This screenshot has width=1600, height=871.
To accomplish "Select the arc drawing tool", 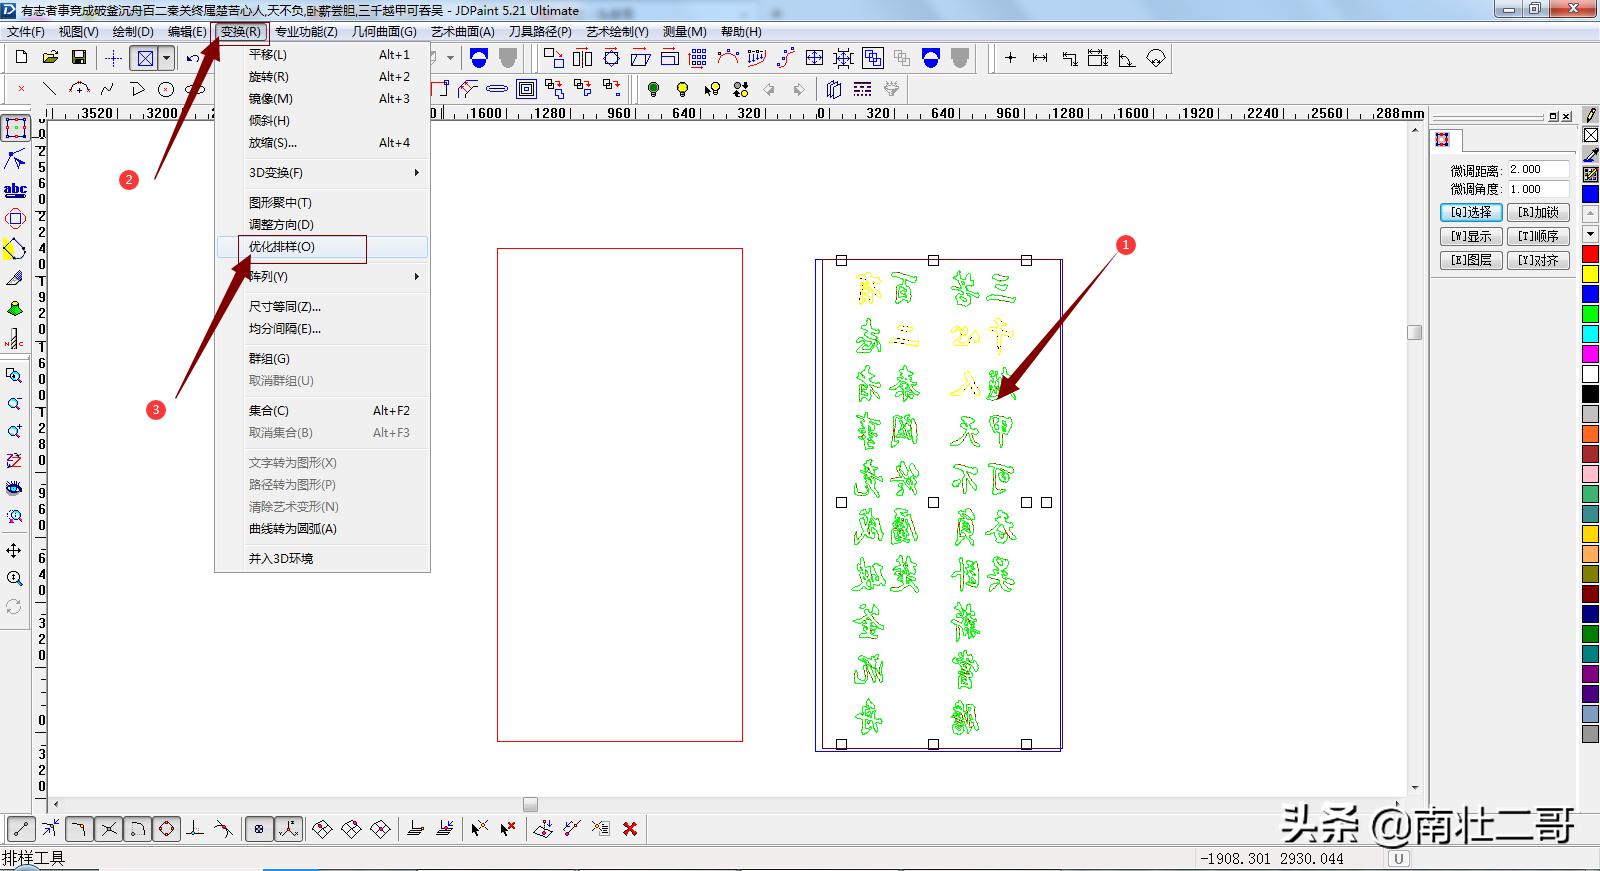I will point(79,89).
